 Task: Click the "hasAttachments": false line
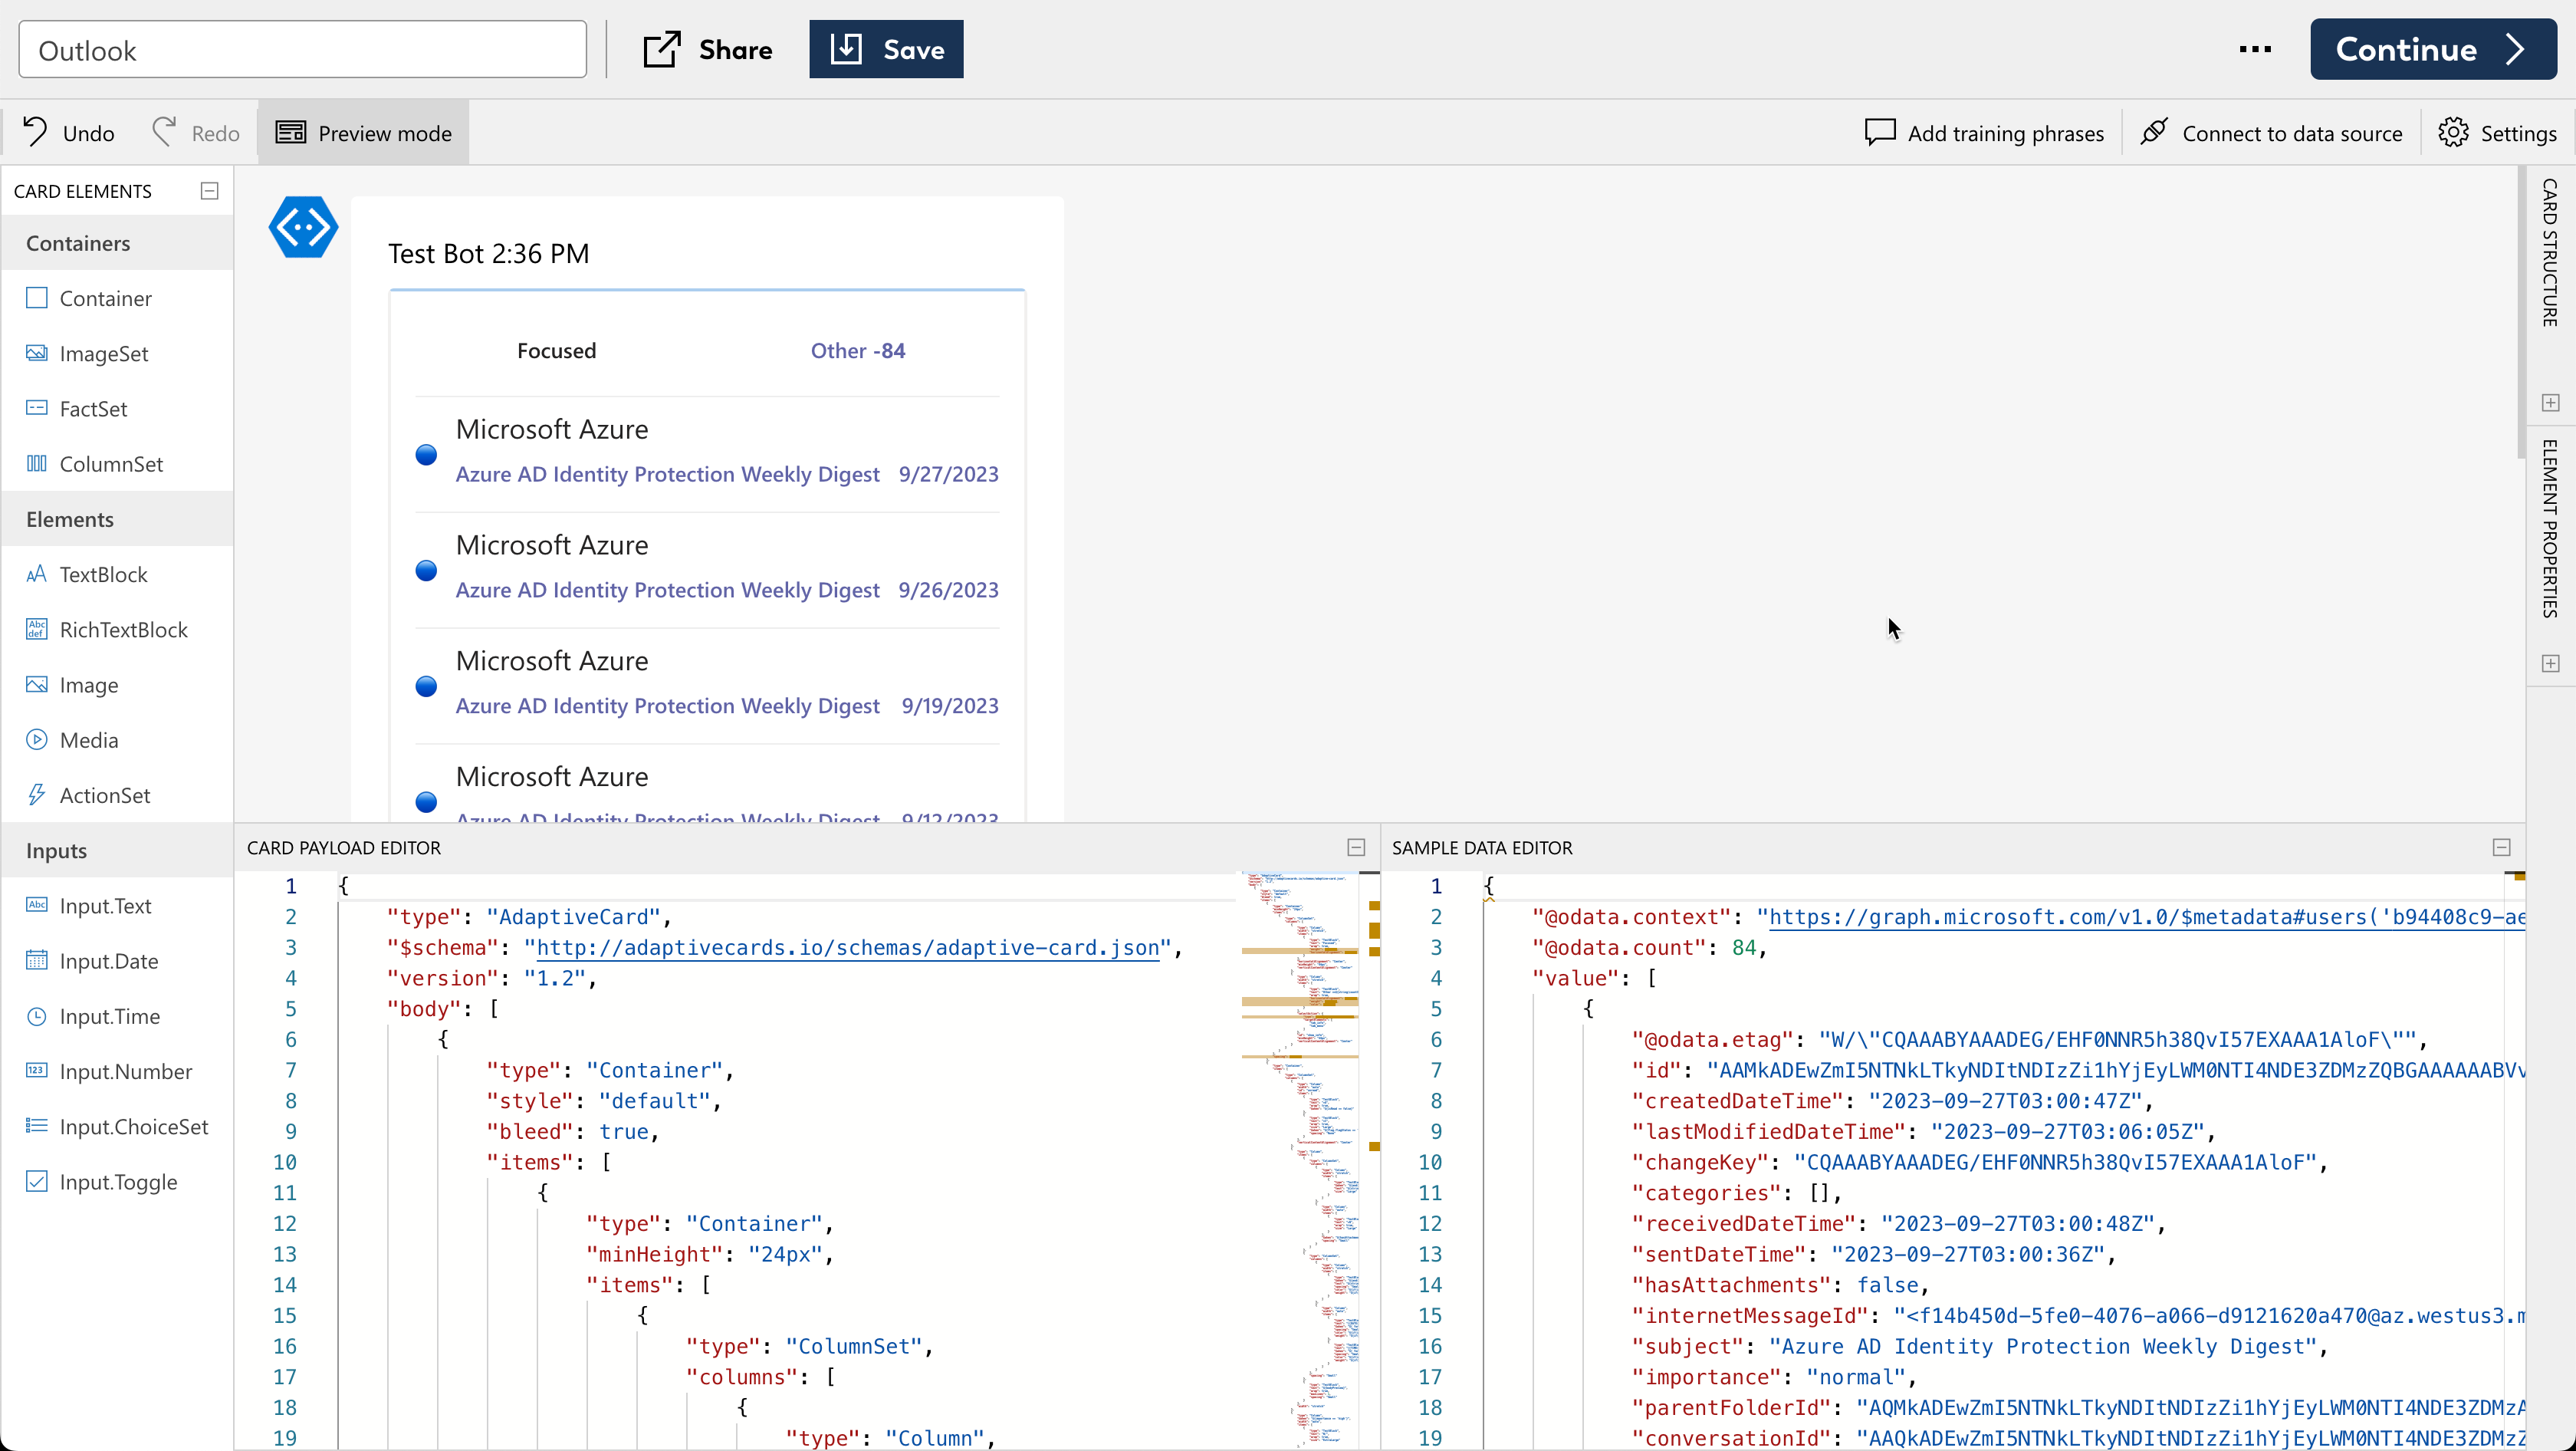pyautogui.click(x=1780, y=1285)
